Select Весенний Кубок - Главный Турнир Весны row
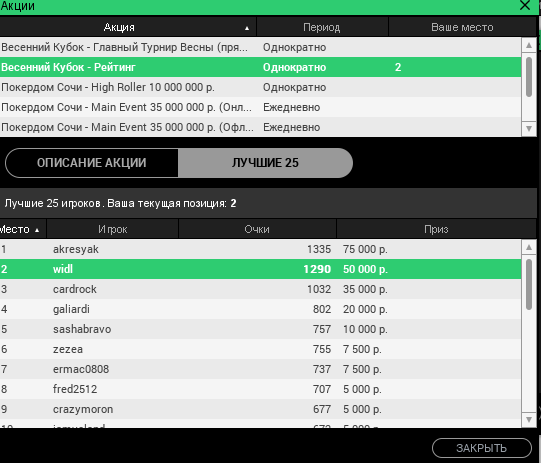 point(260,47)
